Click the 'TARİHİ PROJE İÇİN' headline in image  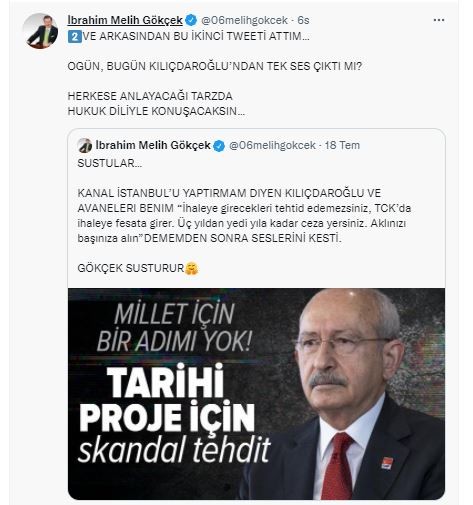[167, 399]
